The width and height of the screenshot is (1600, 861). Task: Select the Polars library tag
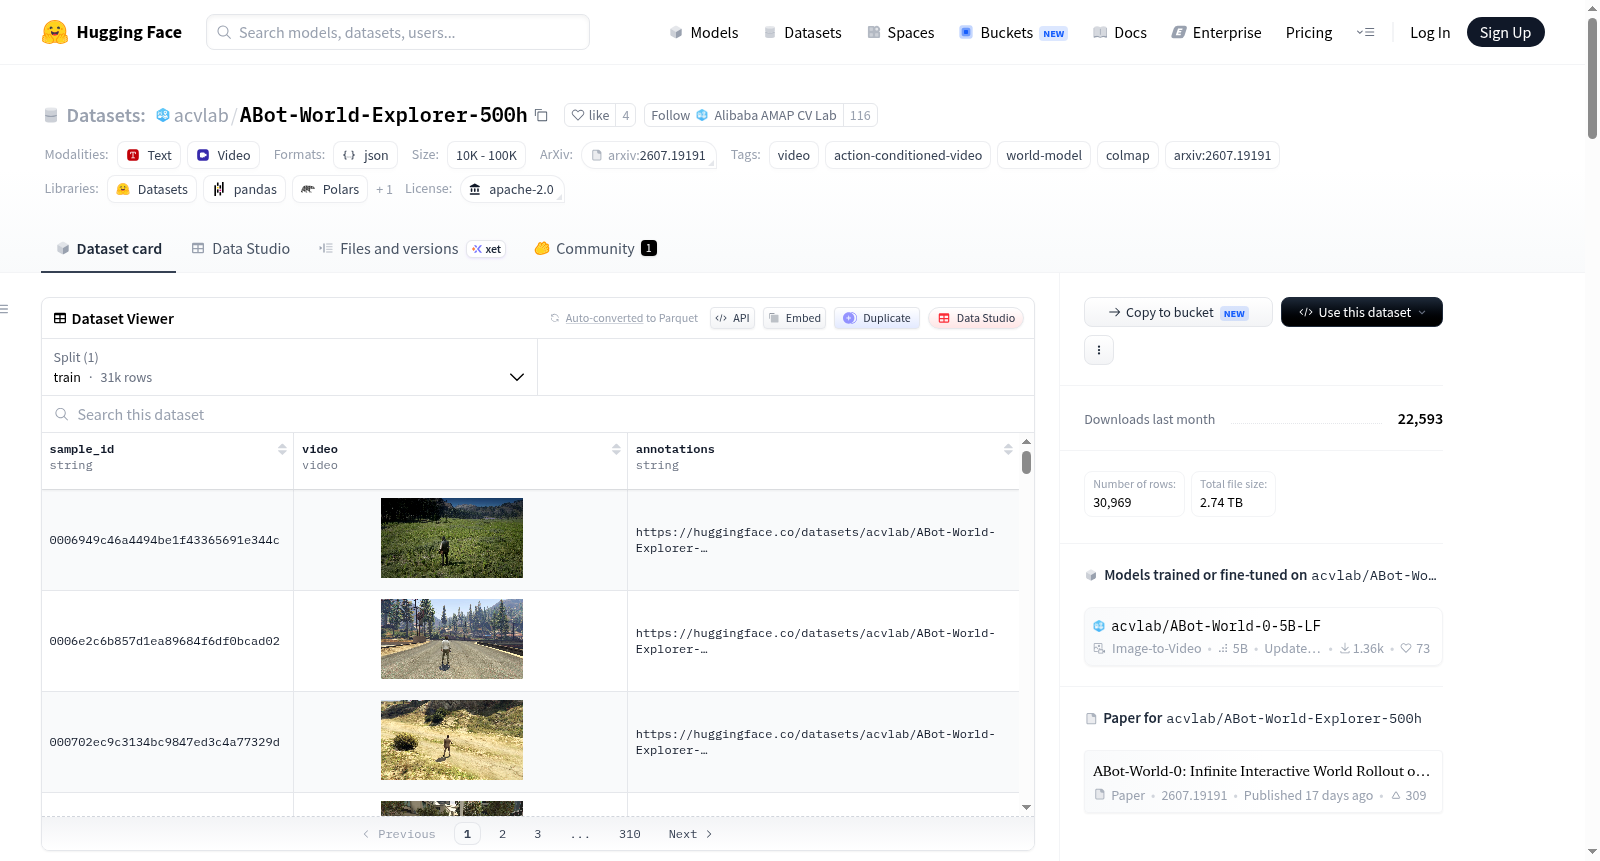point(330,189)
